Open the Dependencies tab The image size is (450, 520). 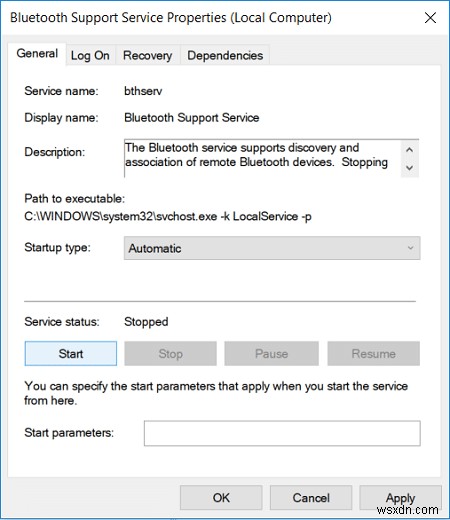pyautogui.click(x=225, y=55)
